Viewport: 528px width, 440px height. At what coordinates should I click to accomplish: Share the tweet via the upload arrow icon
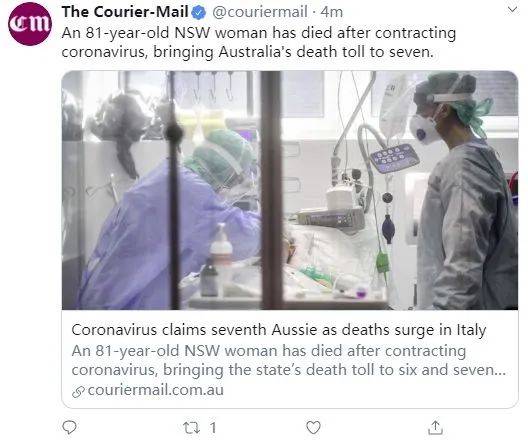click(x=435, y=427)
